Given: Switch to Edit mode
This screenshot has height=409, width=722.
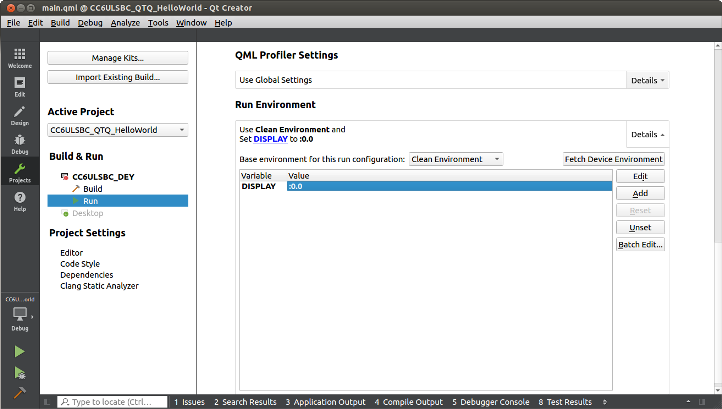Looking at the screenshot, I should 20,87.
